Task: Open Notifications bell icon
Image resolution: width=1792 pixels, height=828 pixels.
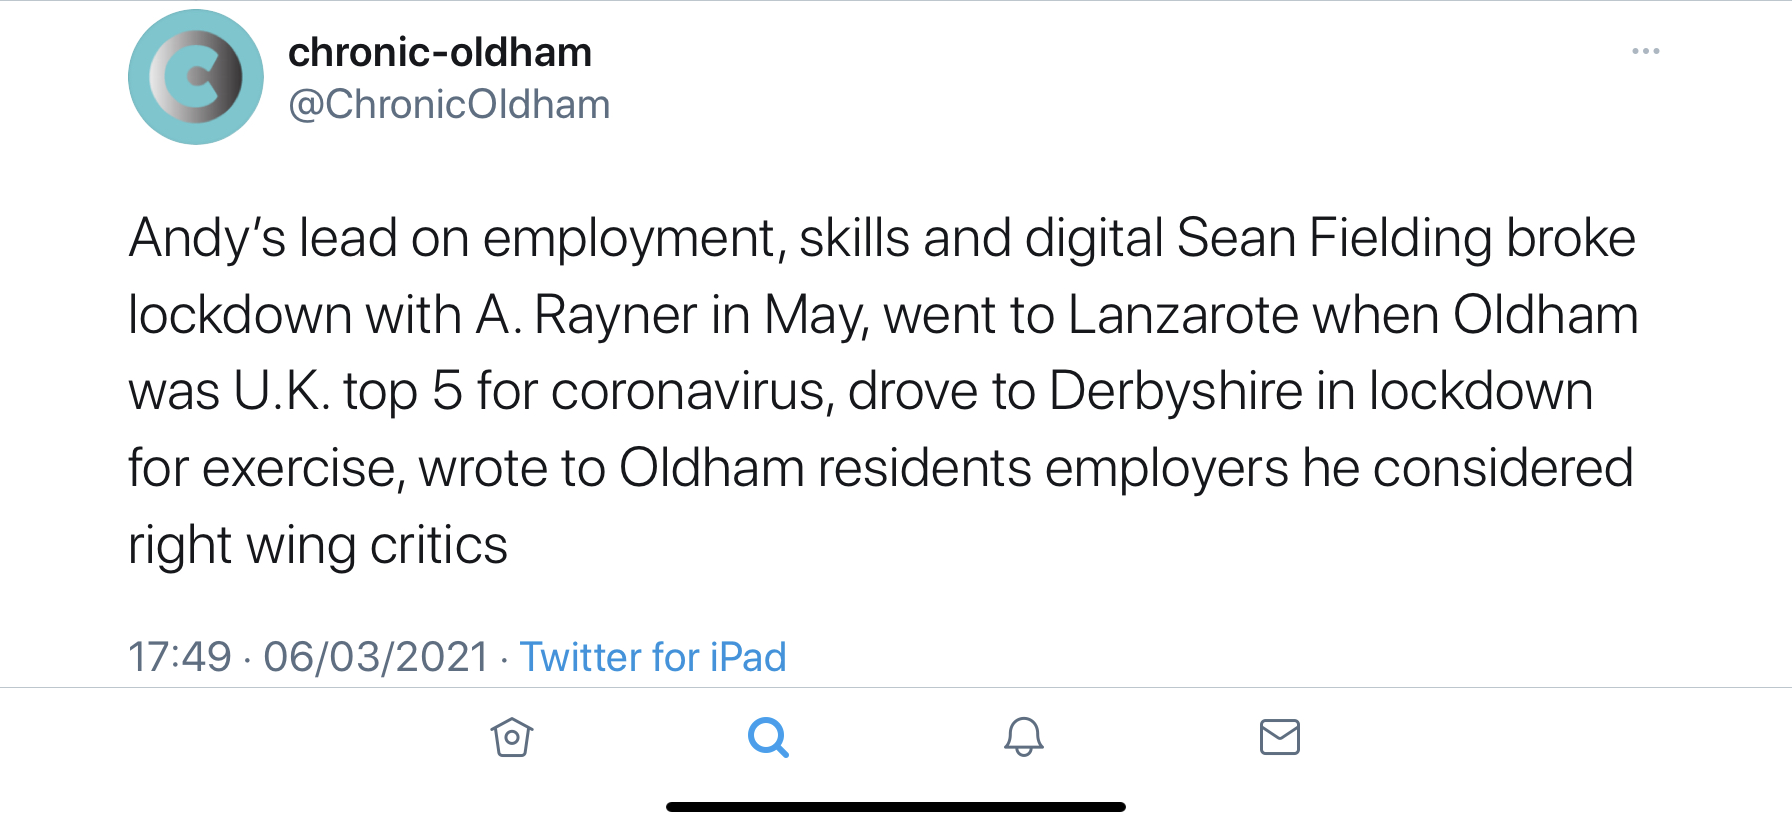Action: click(1023, 738)
